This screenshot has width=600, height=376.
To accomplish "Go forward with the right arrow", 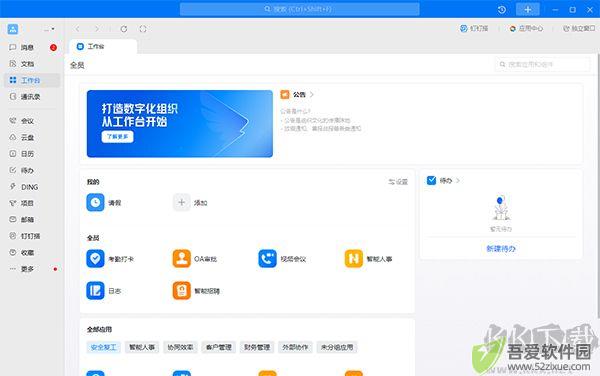I will tap(96, 29).
